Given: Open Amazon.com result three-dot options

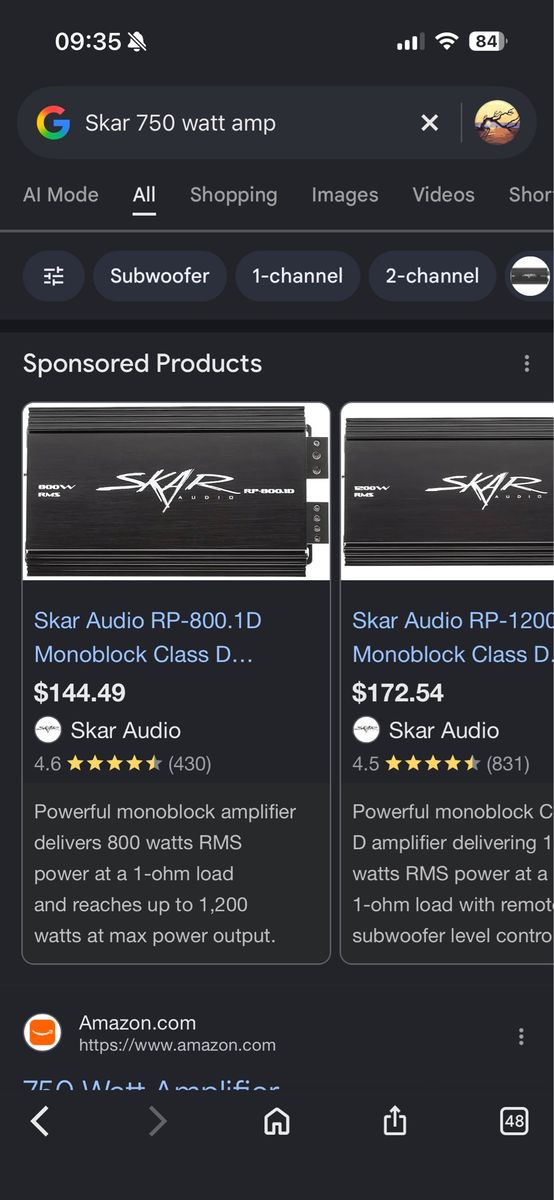Looking at the screenshot, I should point(521,1037).
